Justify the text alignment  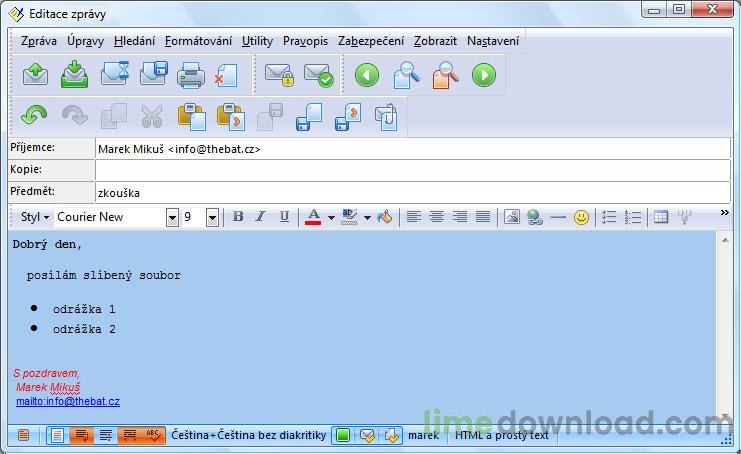tap(483, 217)
